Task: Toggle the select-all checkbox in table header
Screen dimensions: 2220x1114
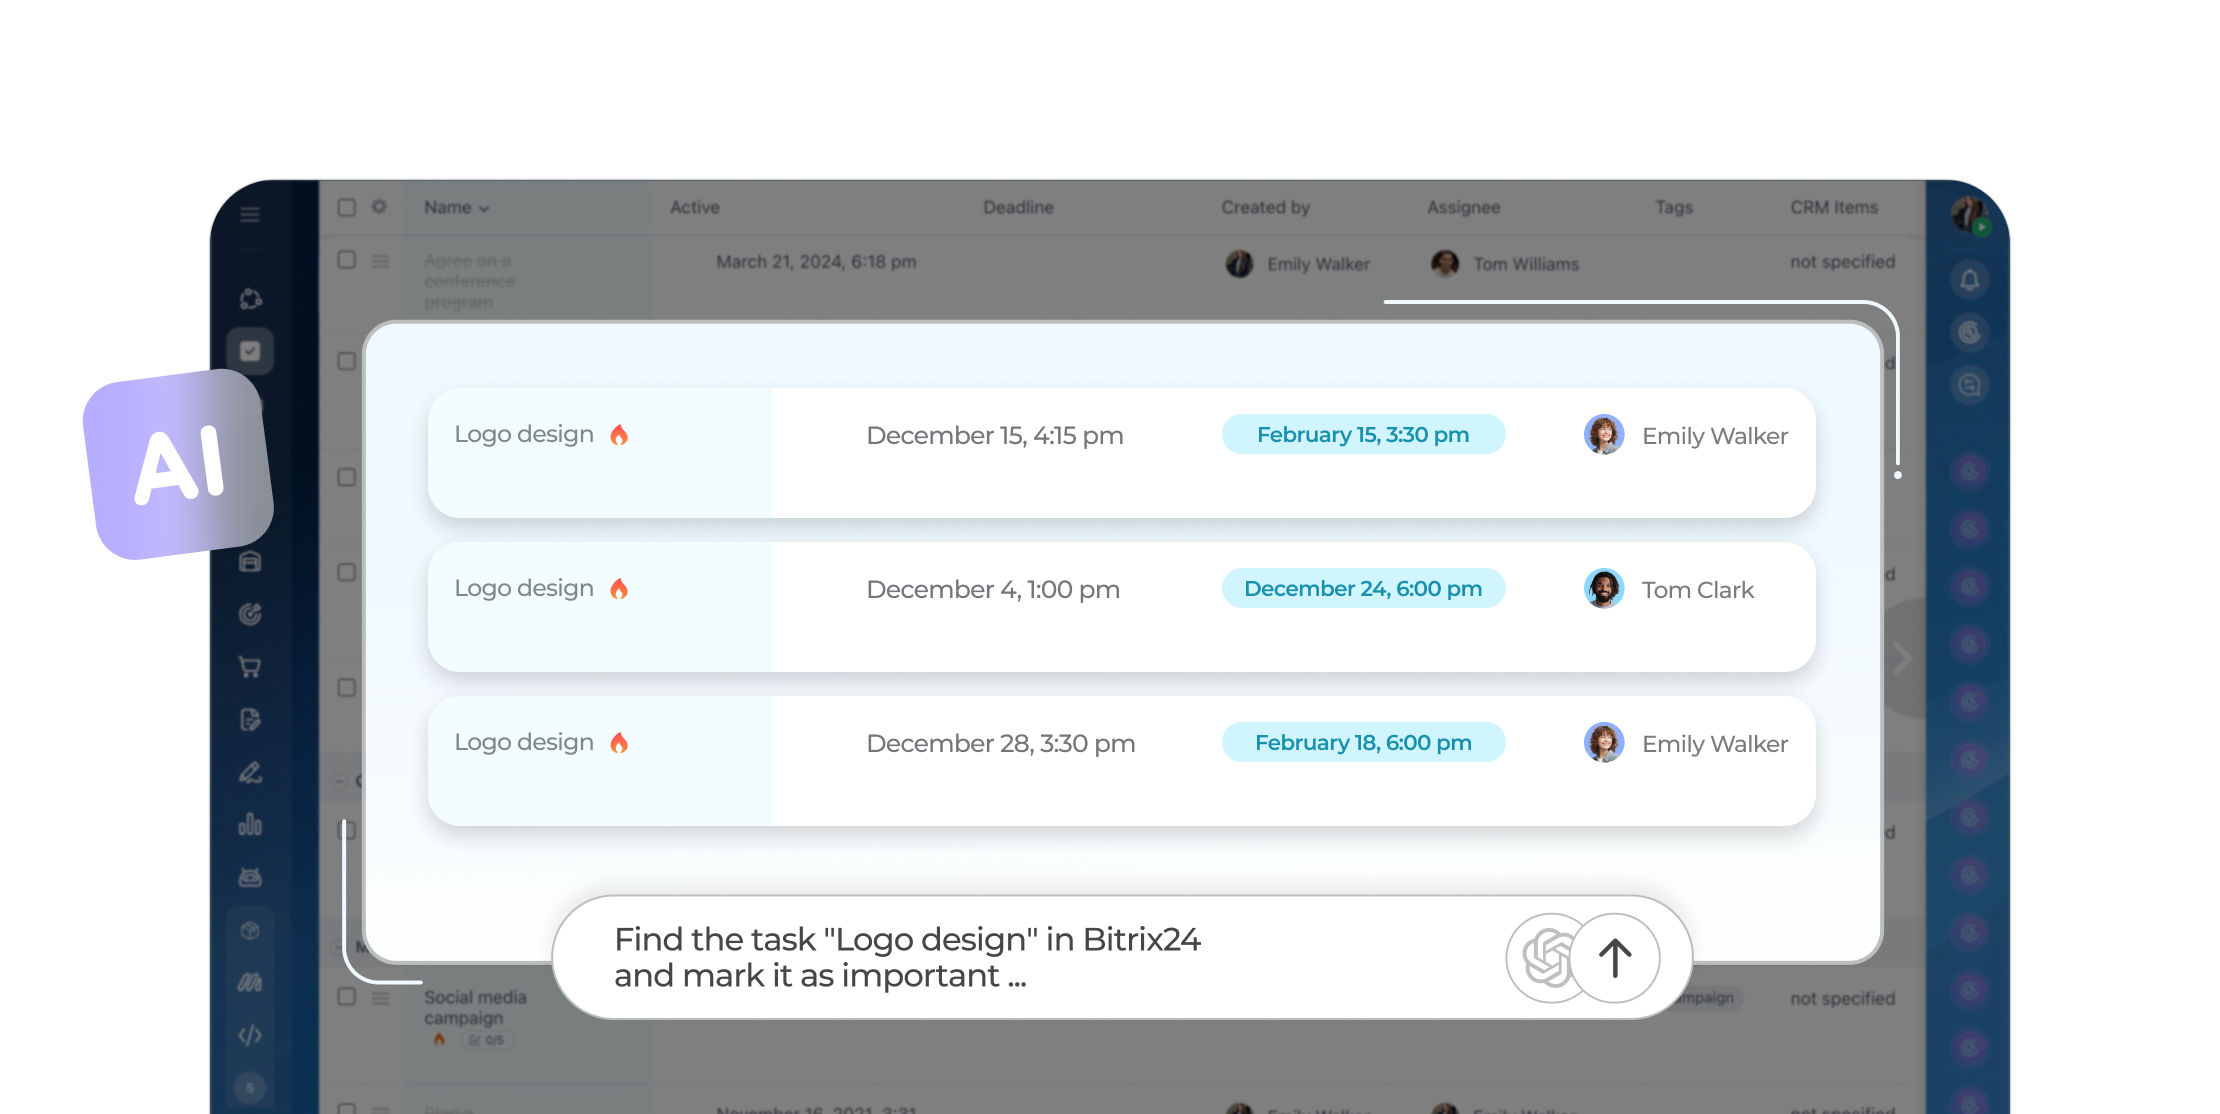Action: pyautogui.click(x=347, y=207)
